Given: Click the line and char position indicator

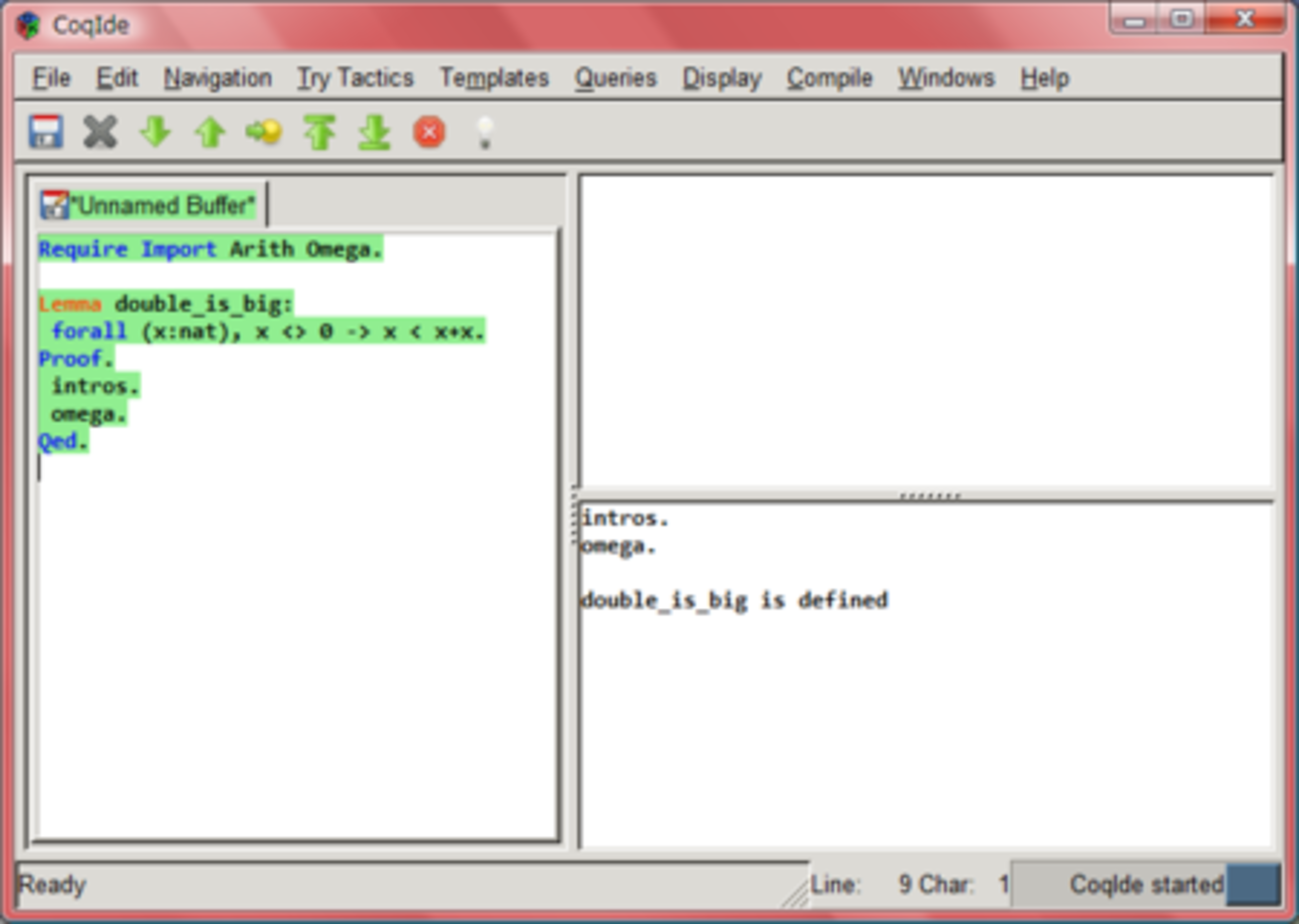Looking at the screenshot, I should [910, 884].
